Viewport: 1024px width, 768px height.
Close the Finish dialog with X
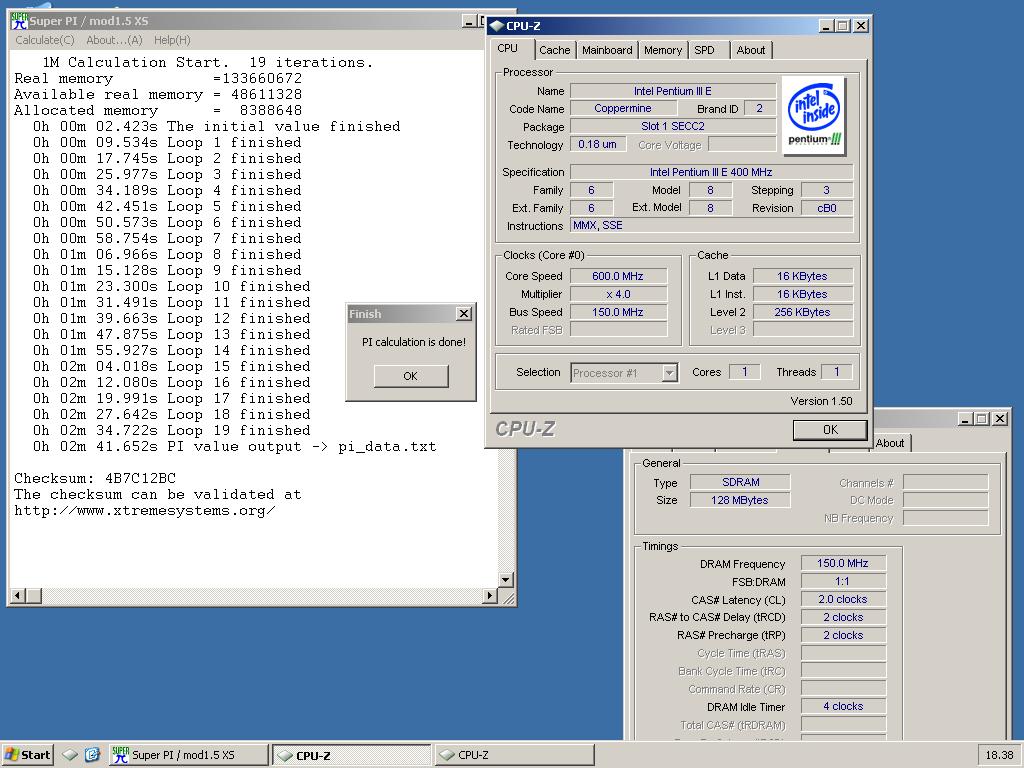pos(464,313)
